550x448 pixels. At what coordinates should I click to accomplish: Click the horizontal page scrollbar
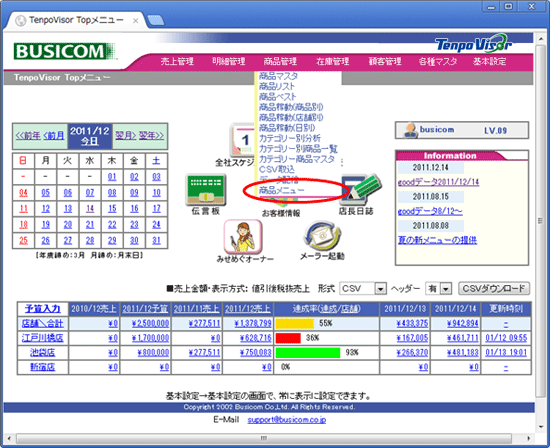tap(264, 438)
